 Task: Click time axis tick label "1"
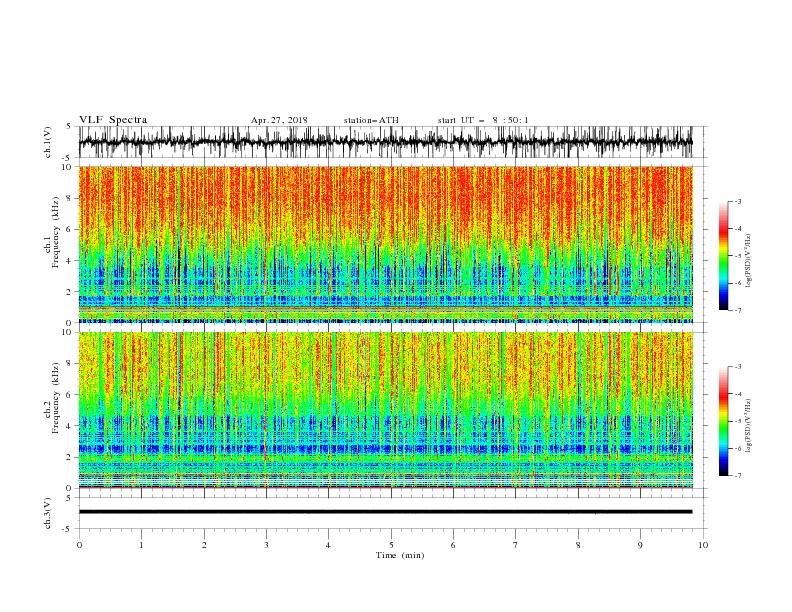(141, 545)
